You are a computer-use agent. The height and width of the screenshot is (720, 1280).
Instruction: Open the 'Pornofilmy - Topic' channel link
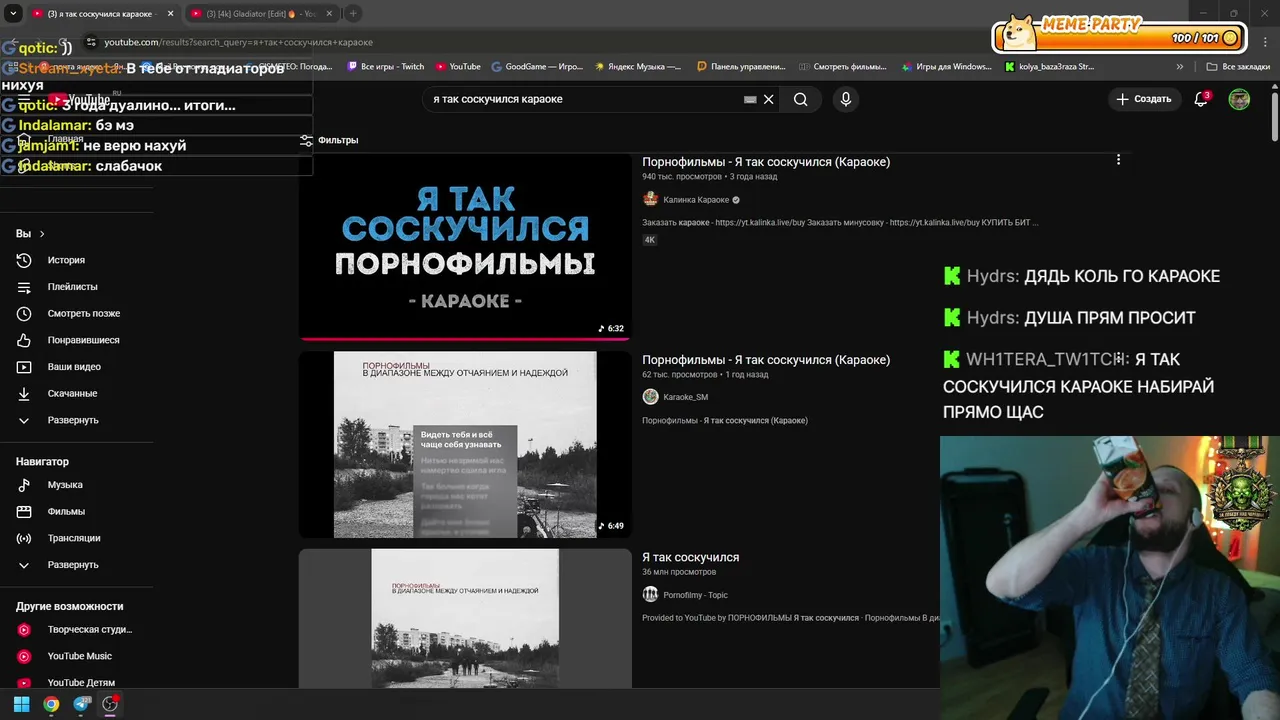(695, 595)
